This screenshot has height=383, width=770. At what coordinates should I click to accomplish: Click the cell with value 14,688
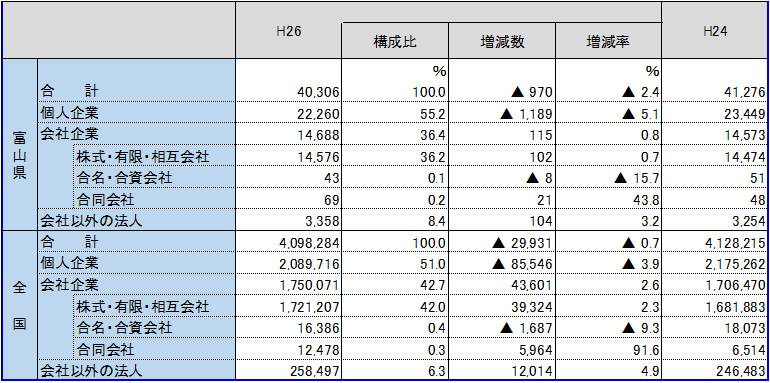coord(288,135)
